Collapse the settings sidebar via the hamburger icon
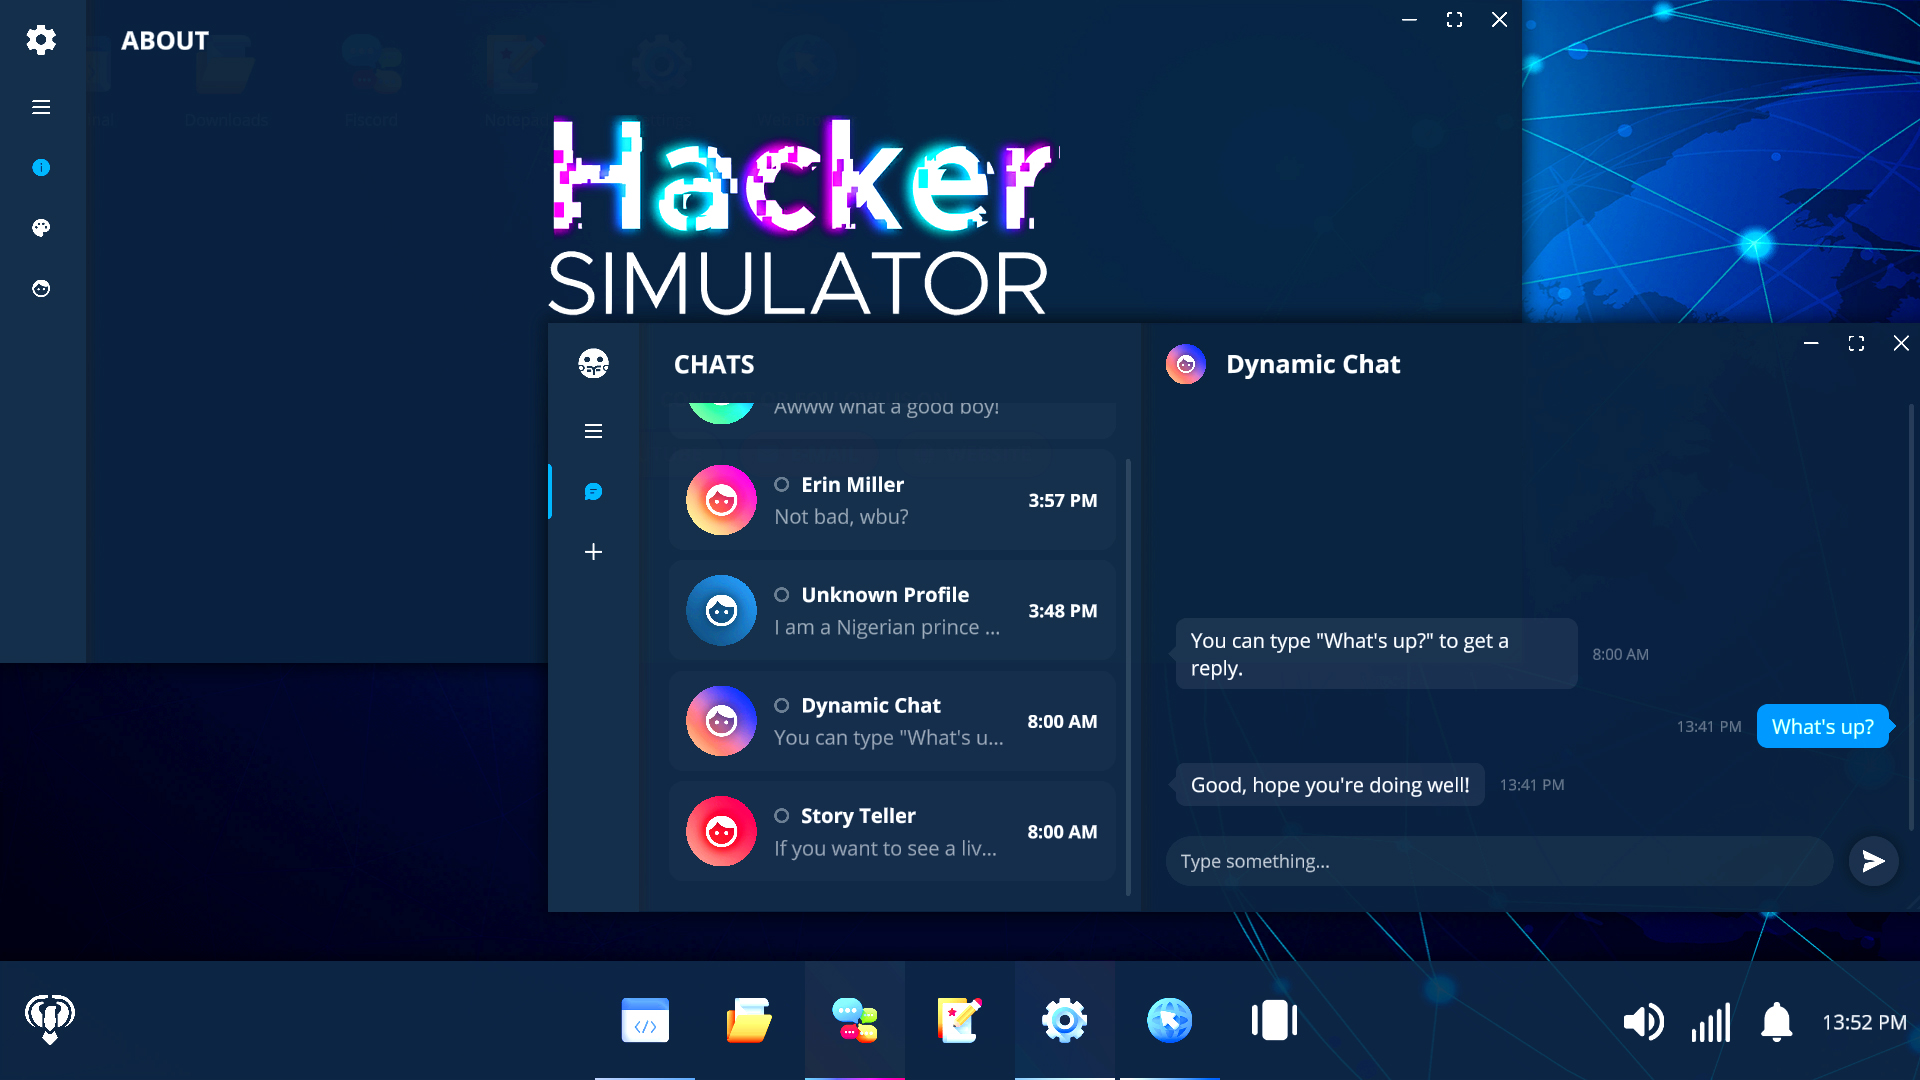The height and width of the screenshot is (1080, 1920). point(41,106)
